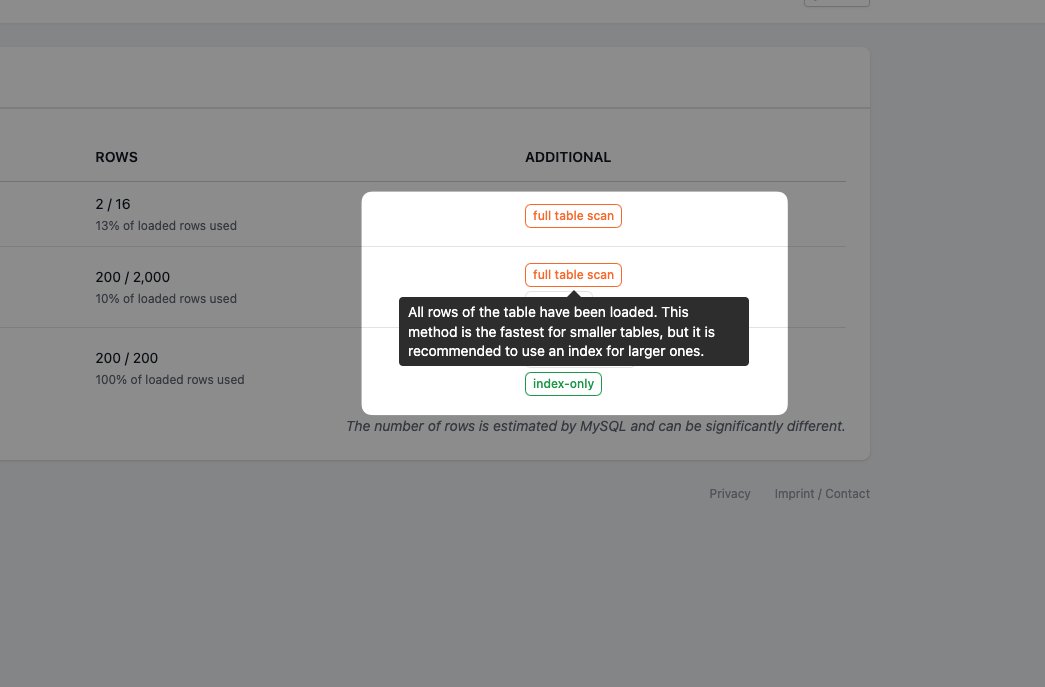
Task: Click the ROWS column header
Action: pyautogui.click(x=117, y=157)
